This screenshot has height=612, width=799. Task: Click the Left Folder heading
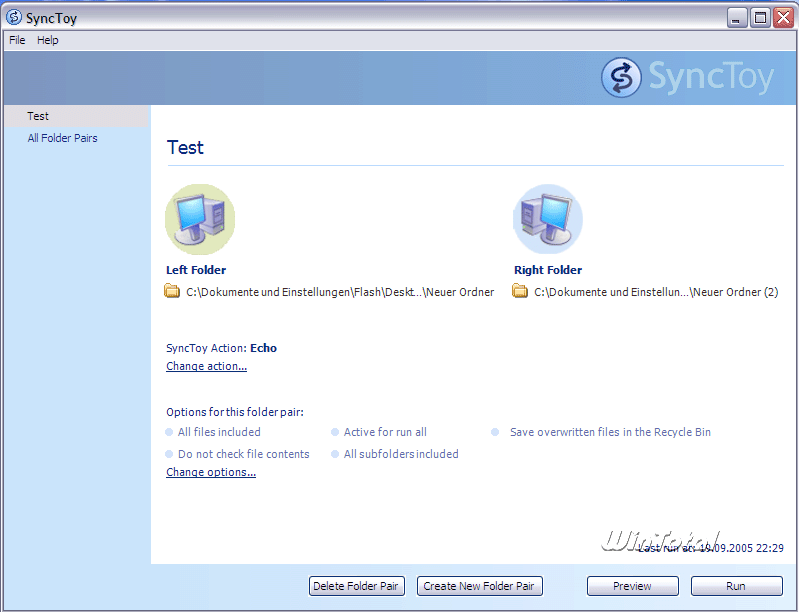coord(196,270)
